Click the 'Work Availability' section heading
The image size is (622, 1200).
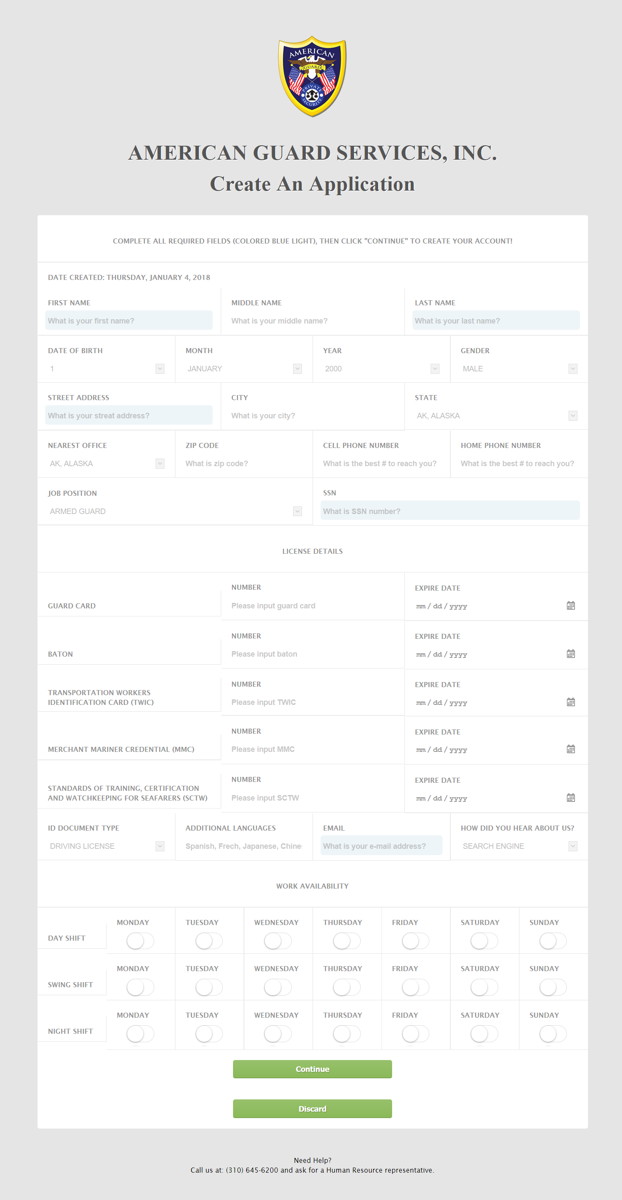click(x=312, y=886)
